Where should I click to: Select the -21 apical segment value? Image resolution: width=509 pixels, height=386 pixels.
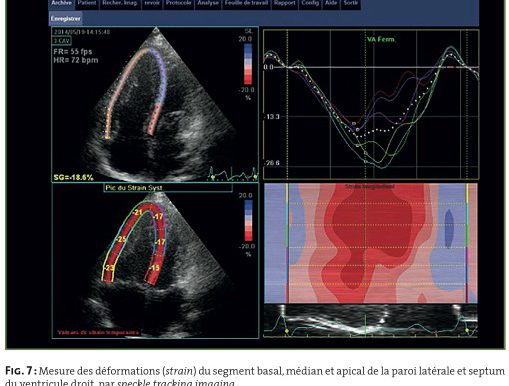click(138, 212)
